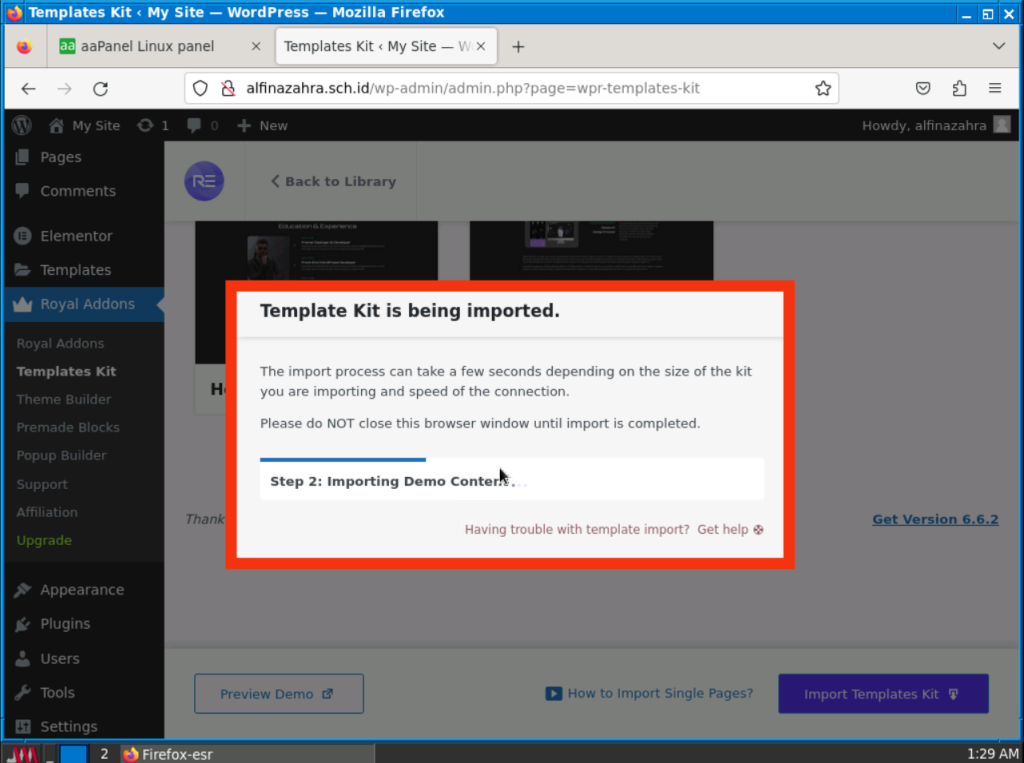Open the Firefox extensions icon
The width and height of the screenshot is (1024, 763).
(x=959, y=88)
